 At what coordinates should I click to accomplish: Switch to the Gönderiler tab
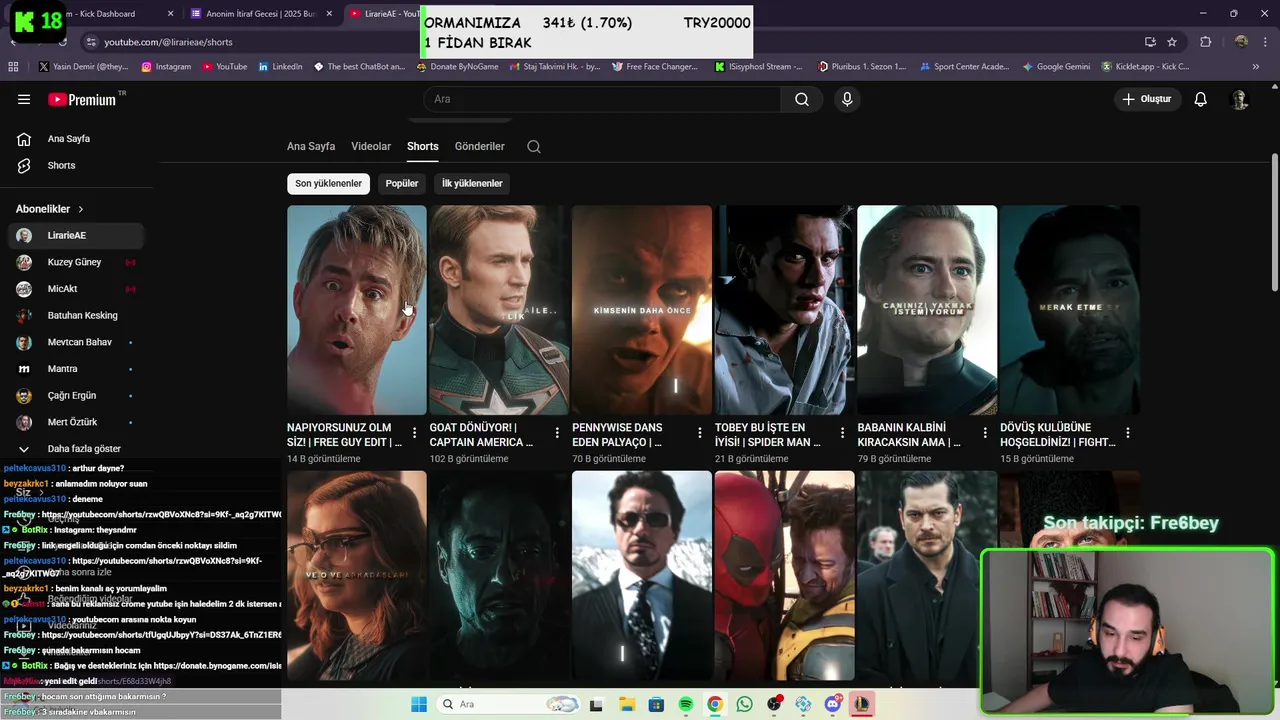480,146
